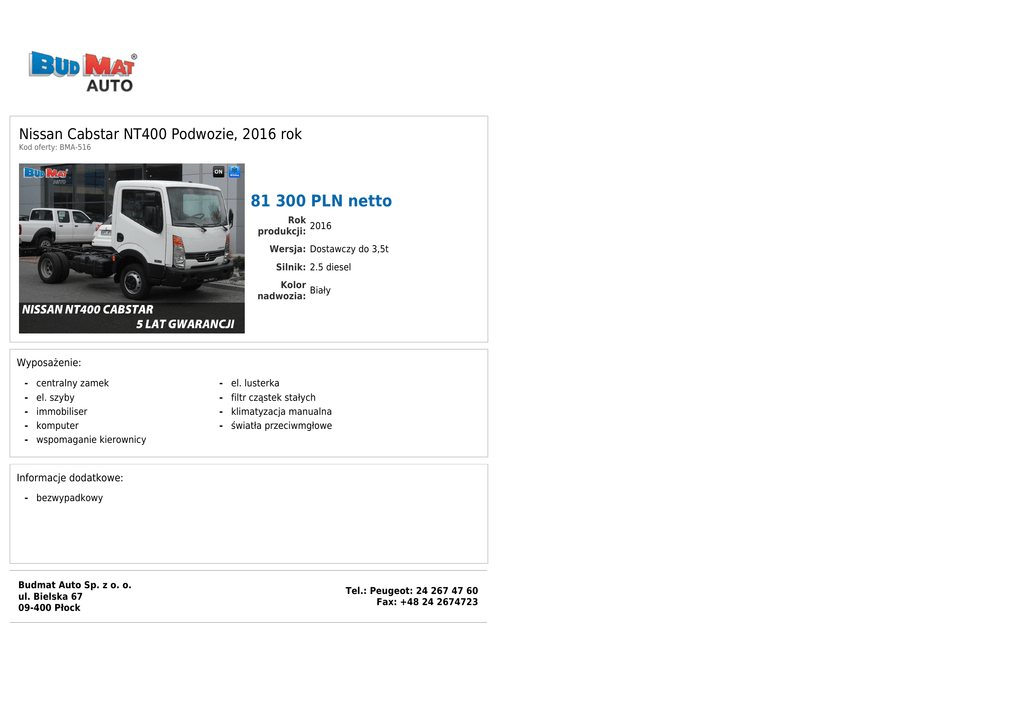This screenshot has width=1024, height=724.
Task: Click the 'bezwypadkowy' additional info item
Action: click(x=69, y=498)
